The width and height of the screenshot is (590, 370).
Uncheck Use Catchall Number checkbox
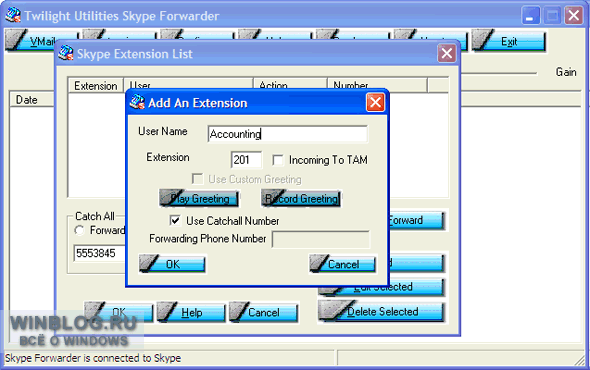(x=175, y=221)
